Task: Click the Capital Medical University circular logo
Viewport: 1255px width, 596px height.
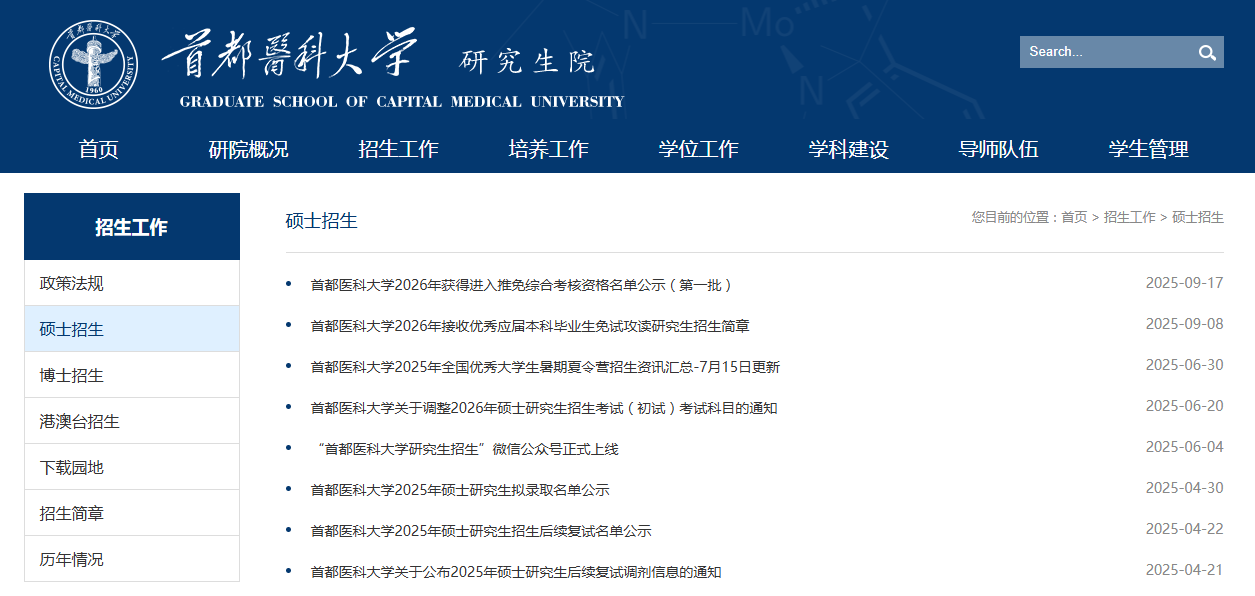Action: [94, 65]
